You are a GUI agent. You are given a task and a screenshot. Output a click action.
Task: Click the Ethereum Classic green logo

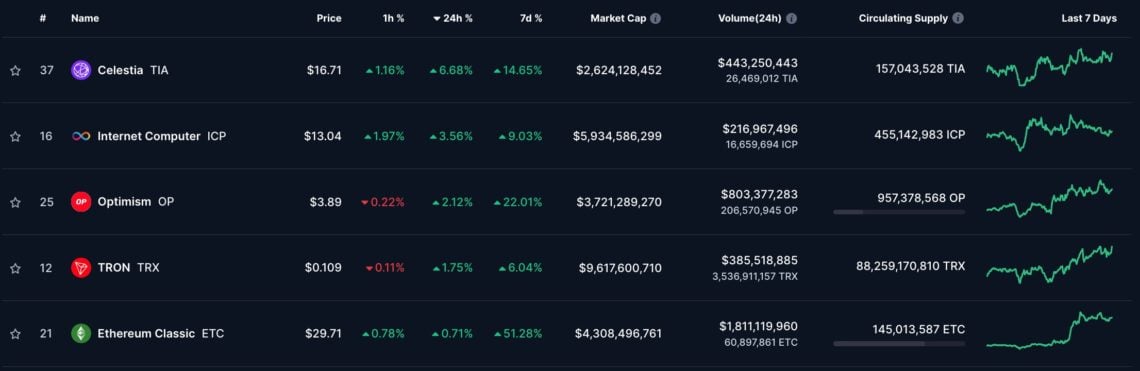coord(81,333)
